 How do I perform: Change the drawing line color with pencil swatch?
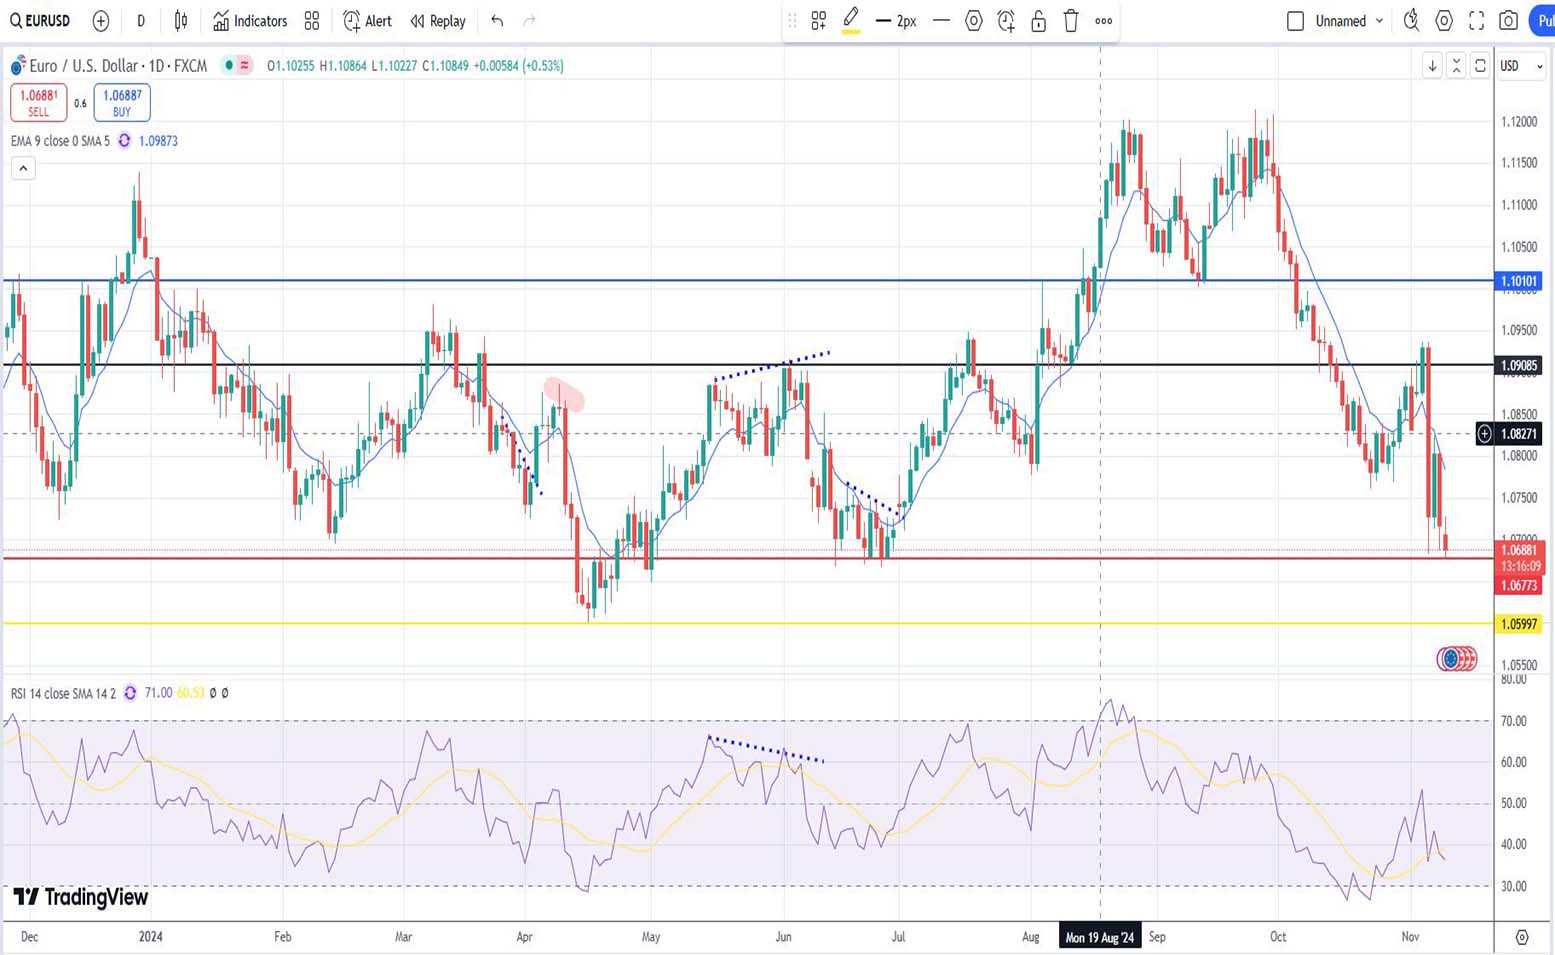click(x=851, y=21)
